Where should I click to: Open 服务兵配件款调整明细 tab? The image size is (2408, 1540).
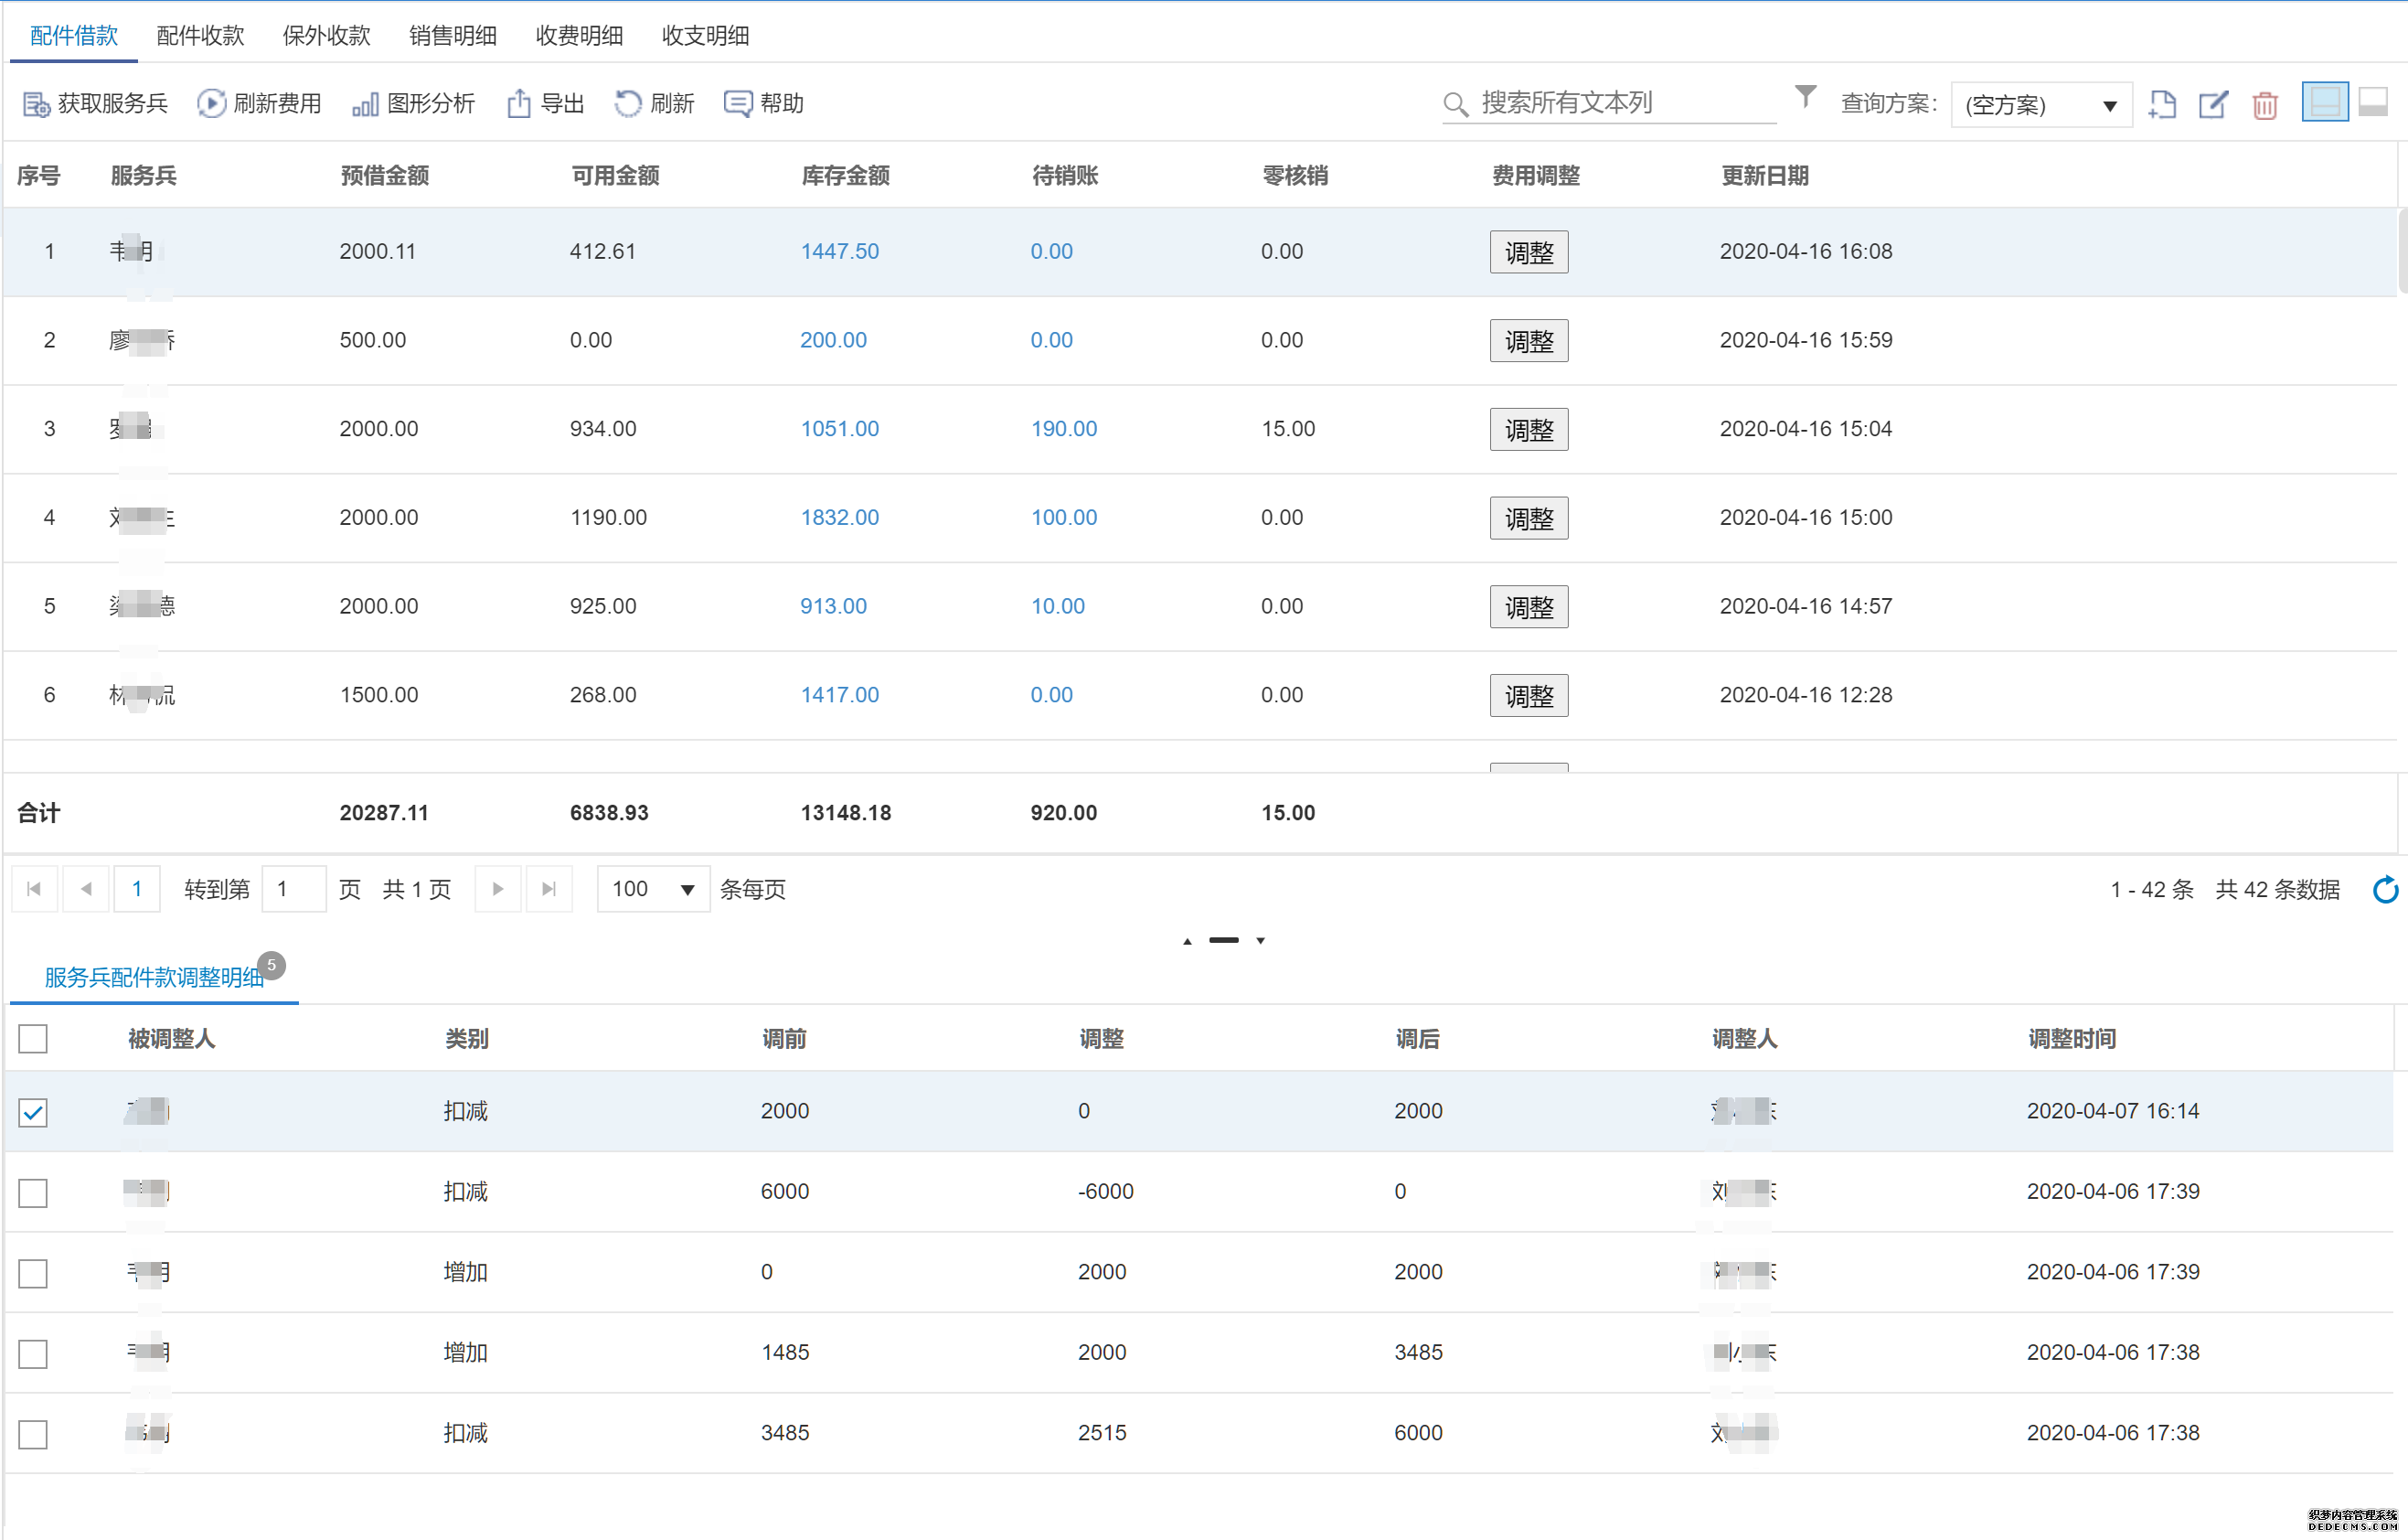coord(154,977)
